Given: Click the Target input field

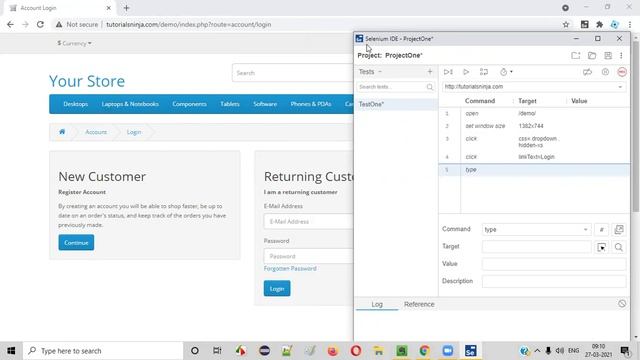Looking at the screenshot, I should [536, 247].
